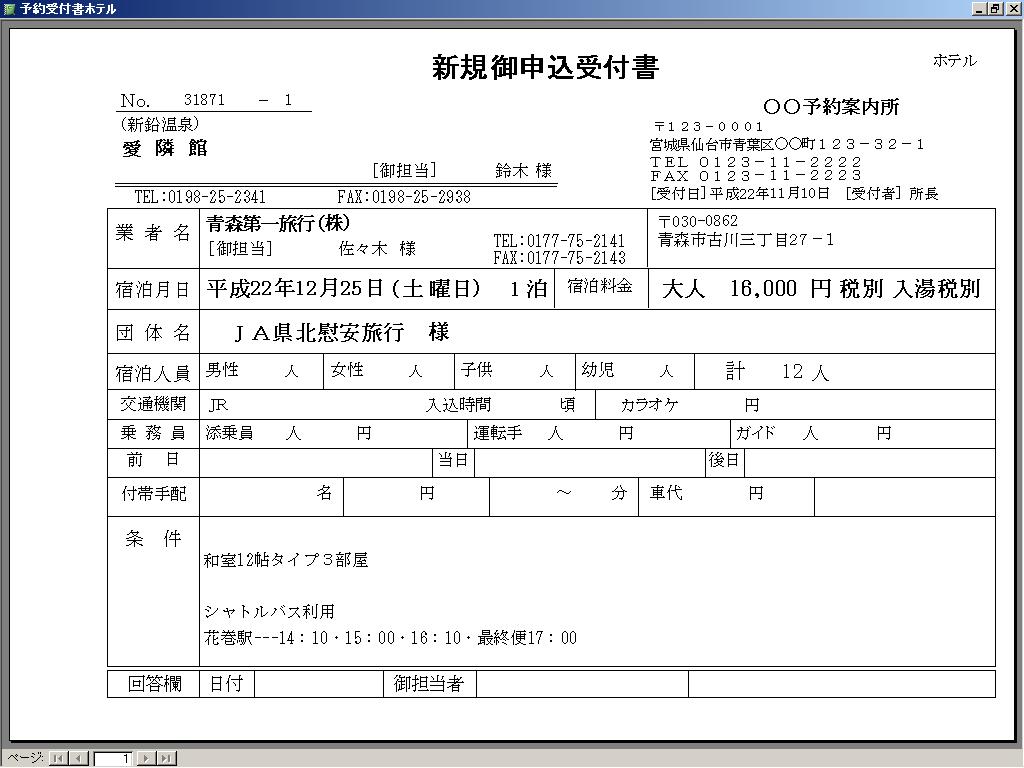This screenshot has width=1024, height=768.
Task: Click the 宿泊料金 label
Action: tap(600, 285)
